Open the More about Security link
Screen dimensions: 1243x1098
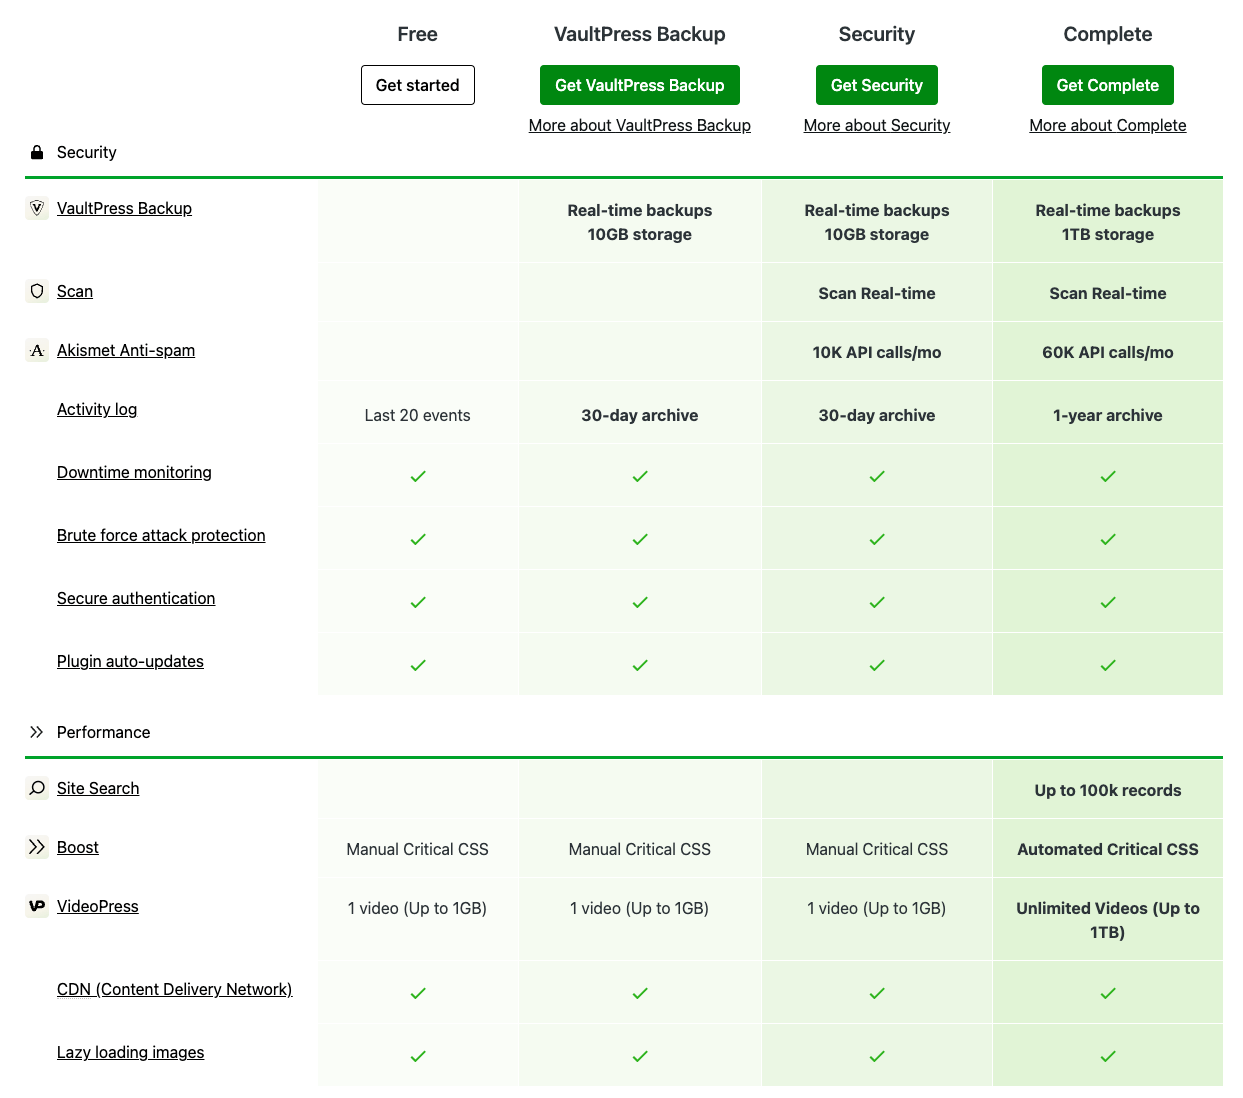[x=876, y=125]
